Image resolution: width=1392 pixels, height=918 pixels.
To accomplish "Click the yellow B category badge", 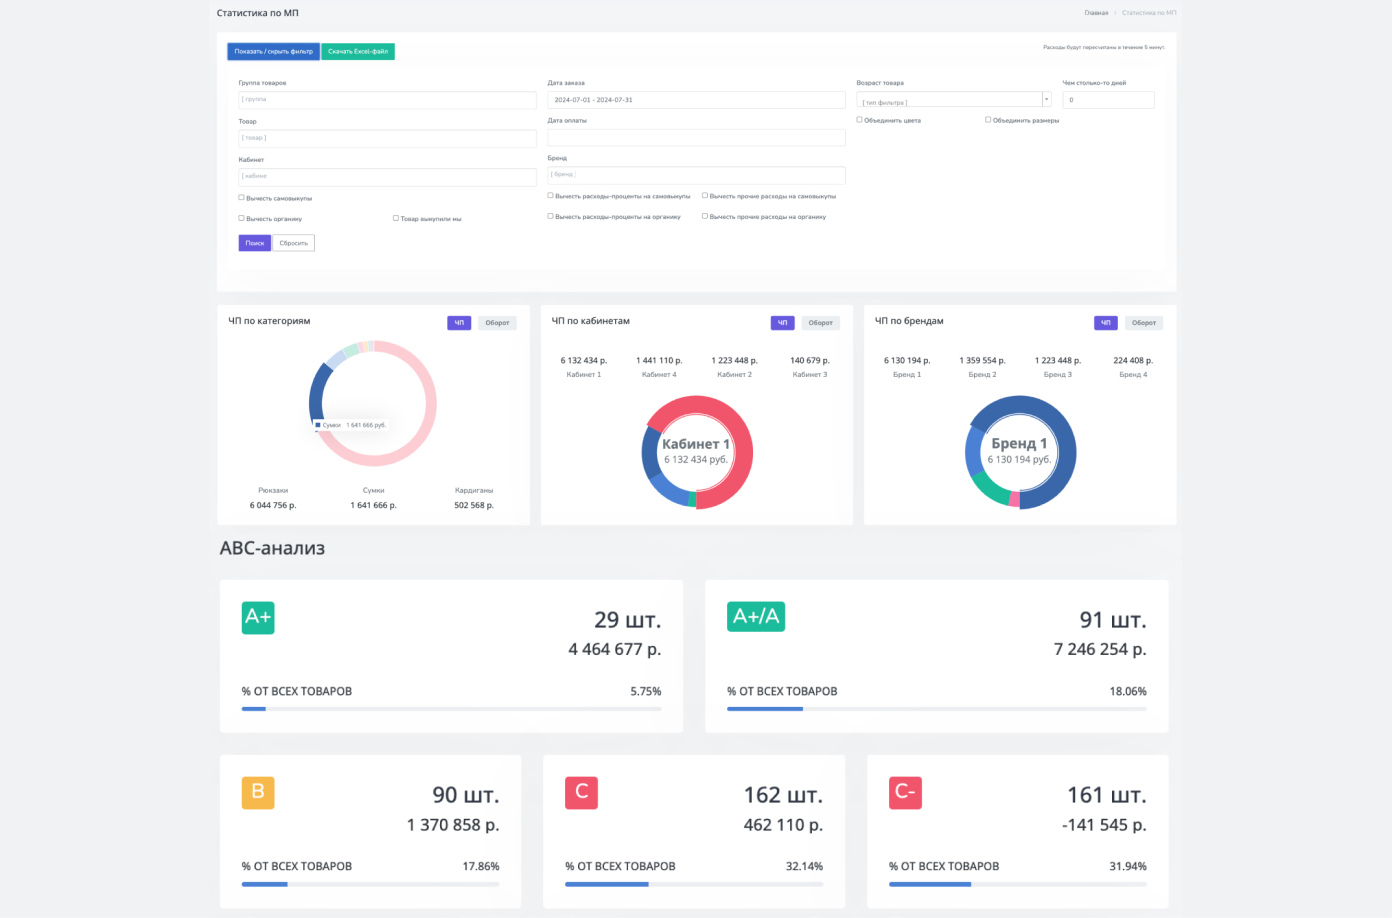I will 258,792.
